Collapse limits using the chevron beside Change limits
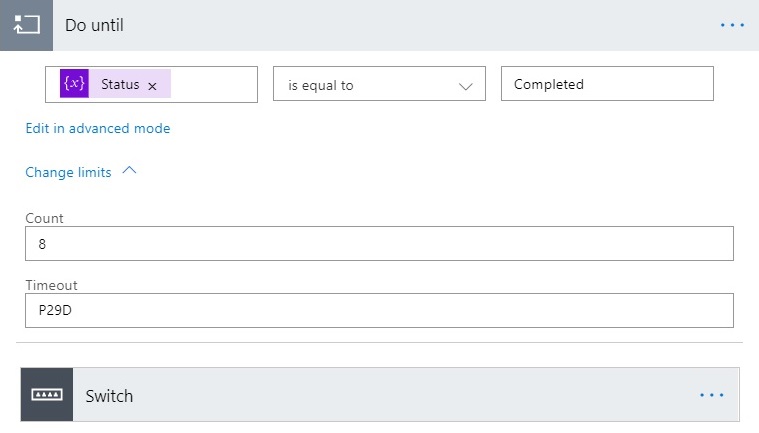 click(x=129, y=171)
